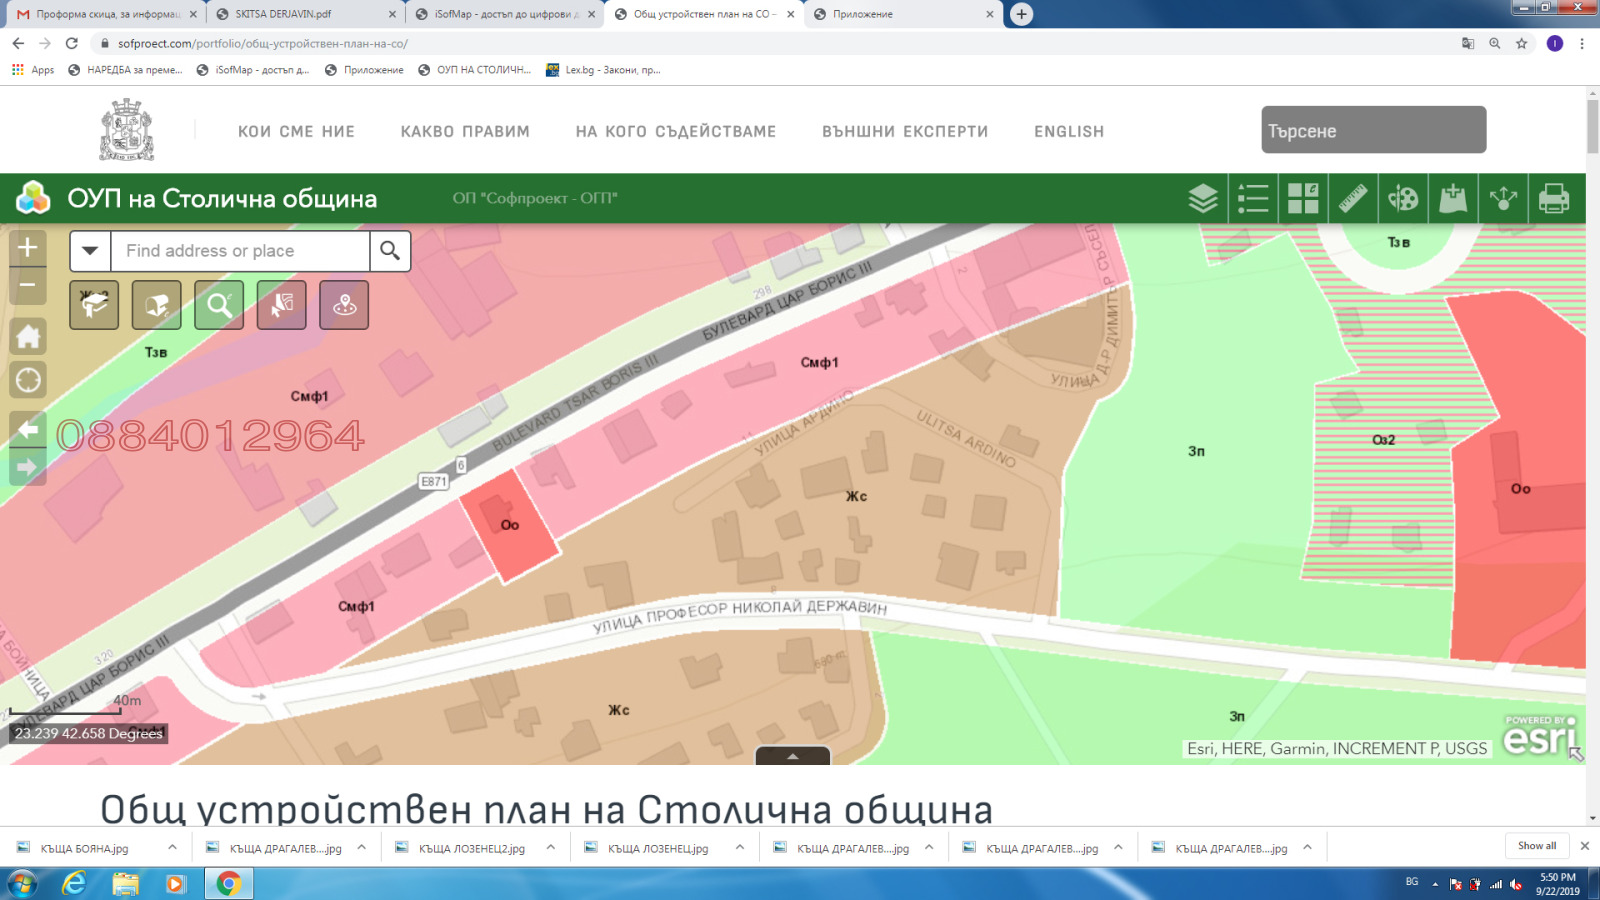Click Show all downloads button
This screenshot has height=900, width=1600.
(1536, 846)
